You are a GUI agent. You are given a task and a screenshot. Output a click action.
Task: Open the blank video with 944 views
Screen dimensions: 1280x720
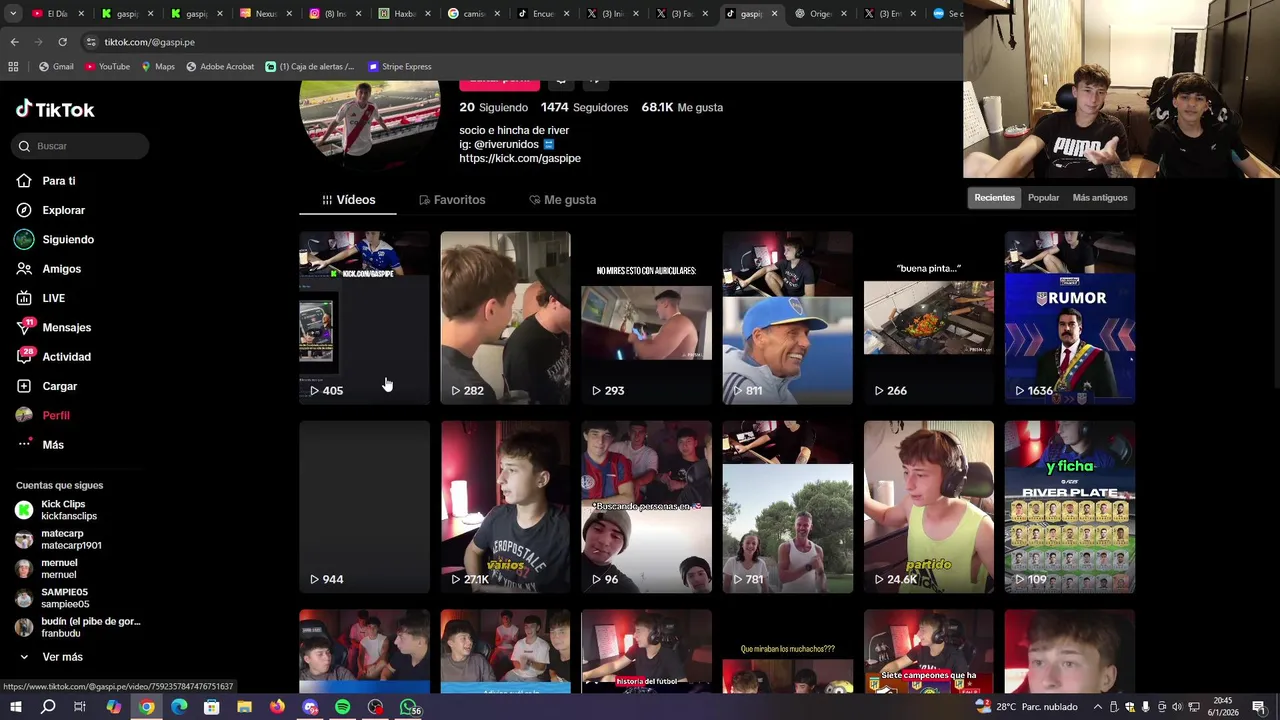(364, 507)
